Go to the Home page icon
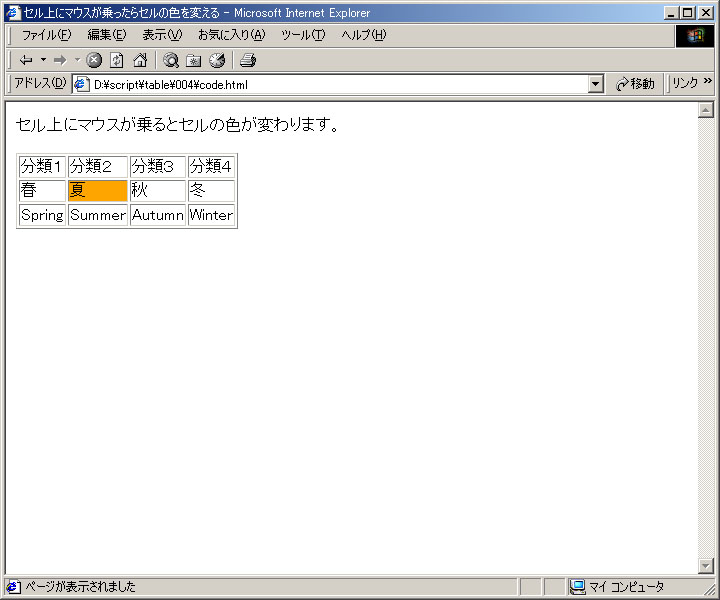 coord(140,60)
